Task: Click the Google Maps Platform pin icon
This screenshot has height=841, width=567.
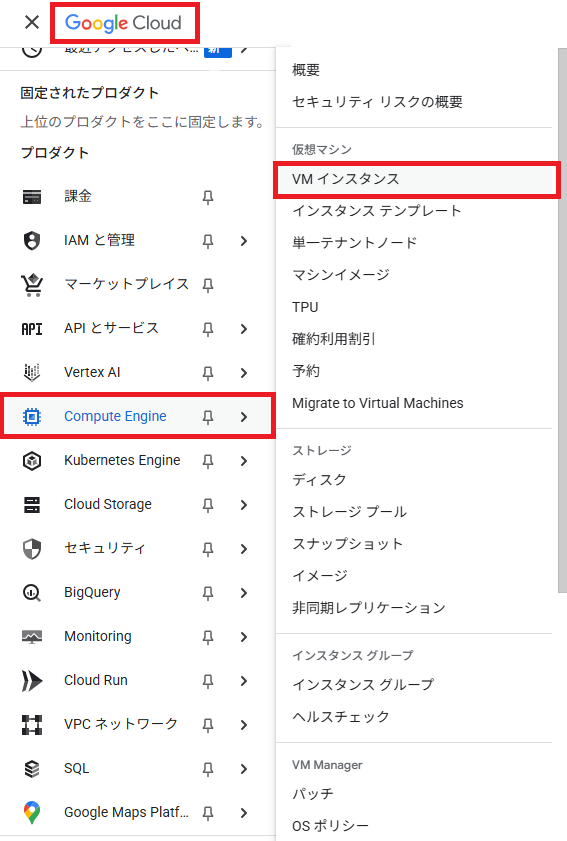Action: [x=32, y=813]
